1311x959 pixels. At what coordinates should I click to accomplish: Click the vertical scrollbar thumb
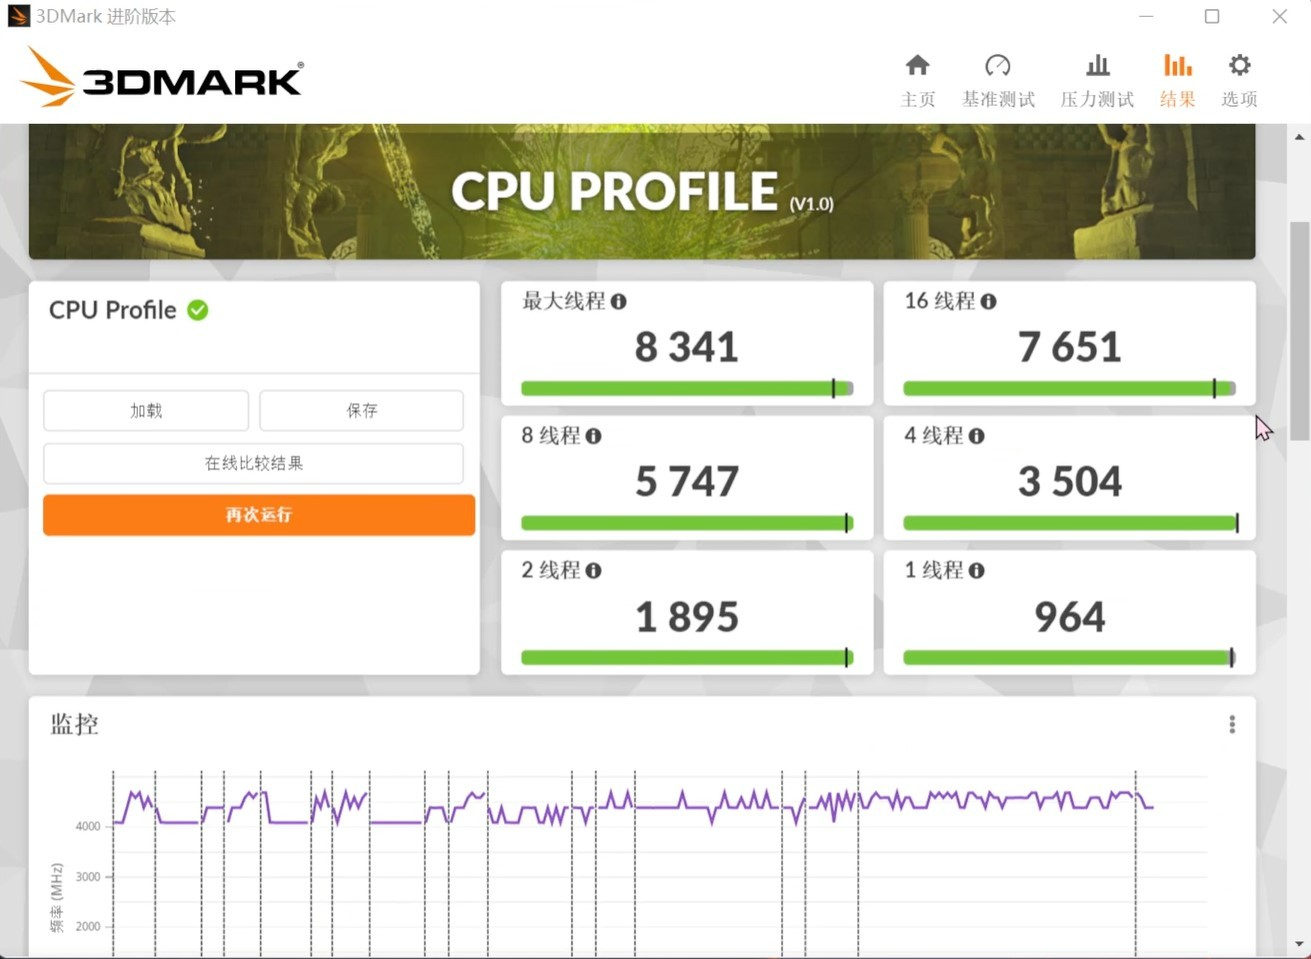tap(1299, 330)
